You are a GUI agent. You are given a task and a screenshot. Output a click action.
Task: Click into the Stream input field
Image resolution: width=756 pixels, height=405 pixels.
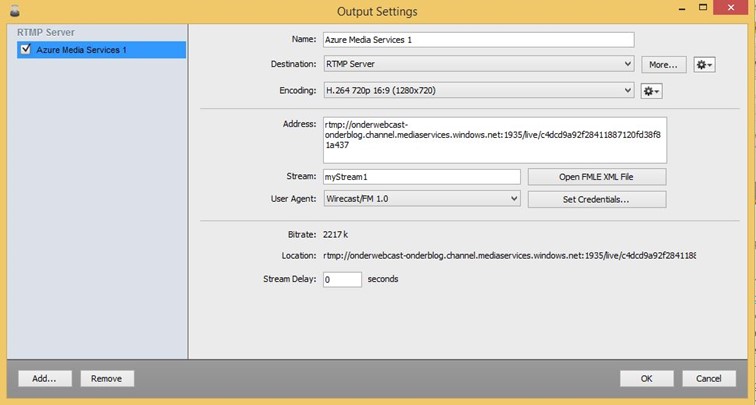pyautogui.click(x=422, y=177)
